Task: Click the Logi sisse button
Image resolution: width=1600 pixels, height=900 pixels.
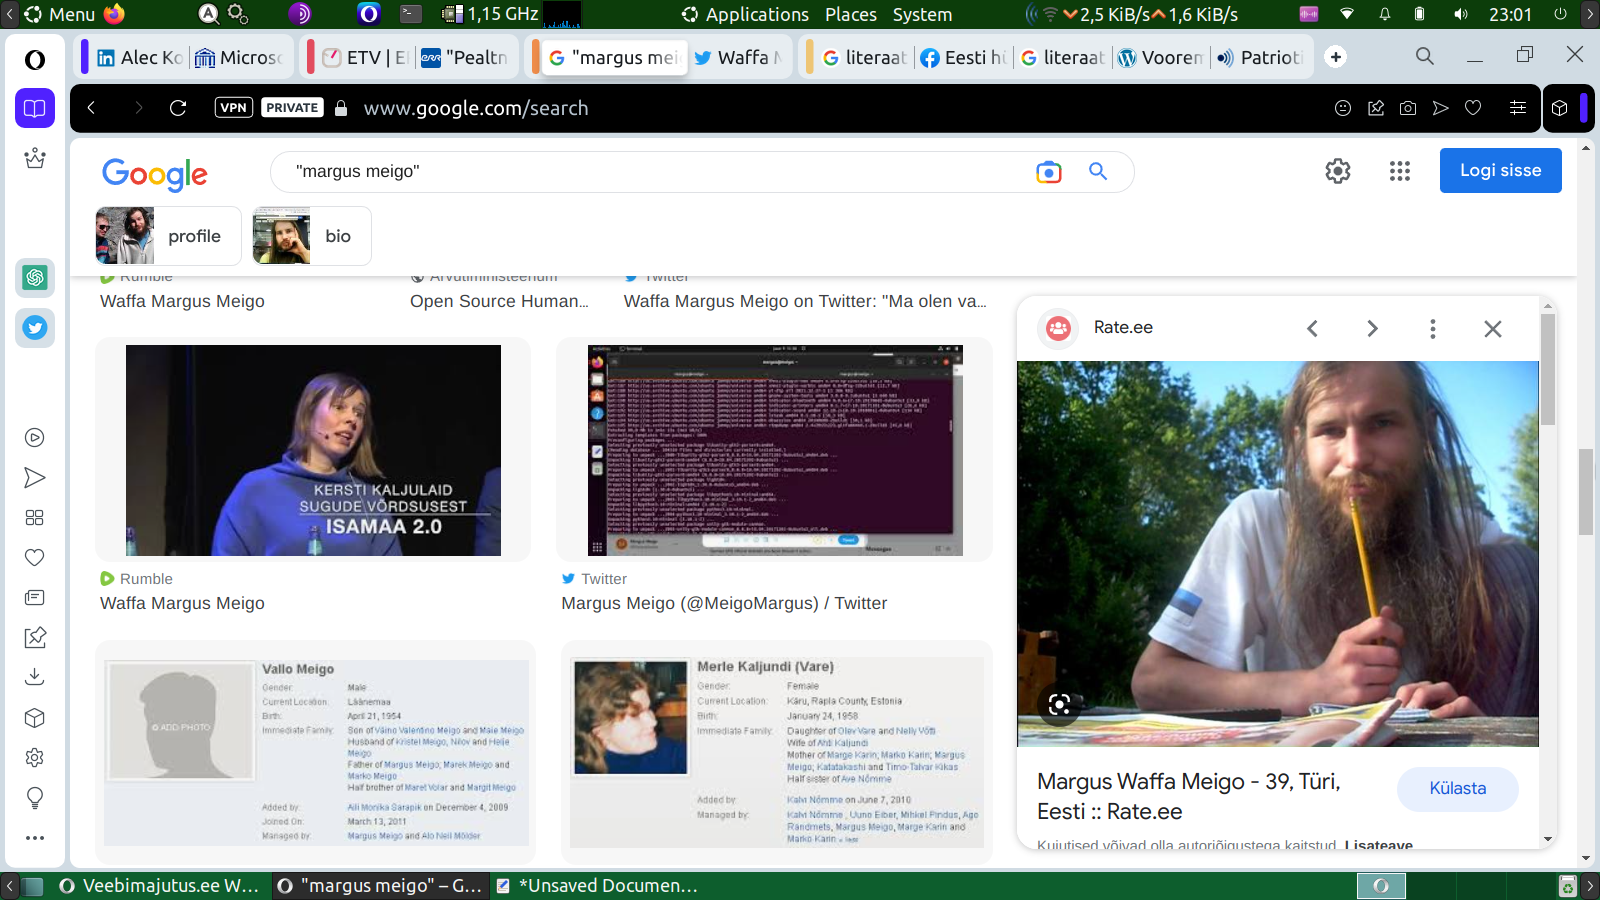Action: click(x=1500, y=171)
